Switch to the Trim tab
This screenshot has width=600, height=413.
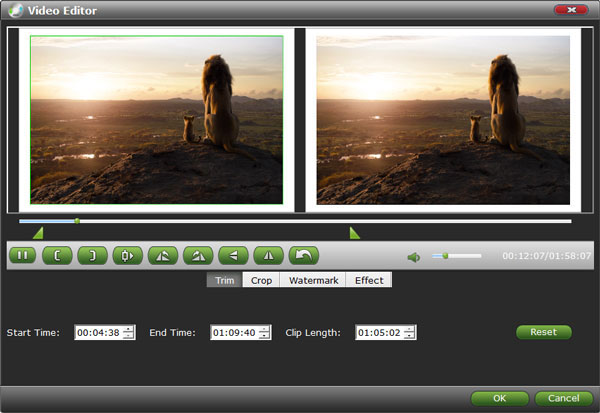click(225, 280)
